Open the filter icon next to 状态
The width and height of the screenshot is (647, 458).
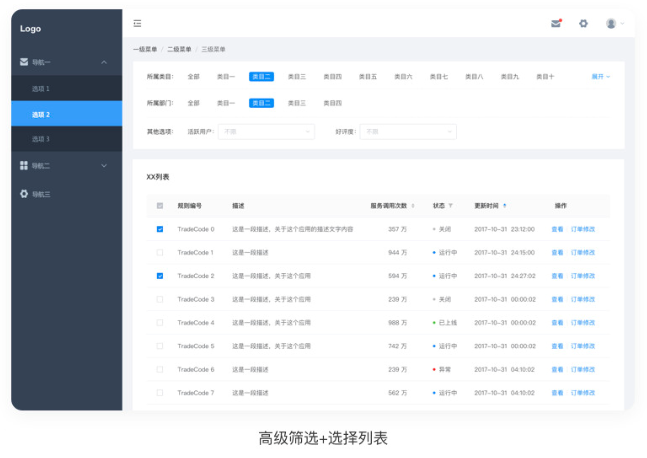point(450,205)
